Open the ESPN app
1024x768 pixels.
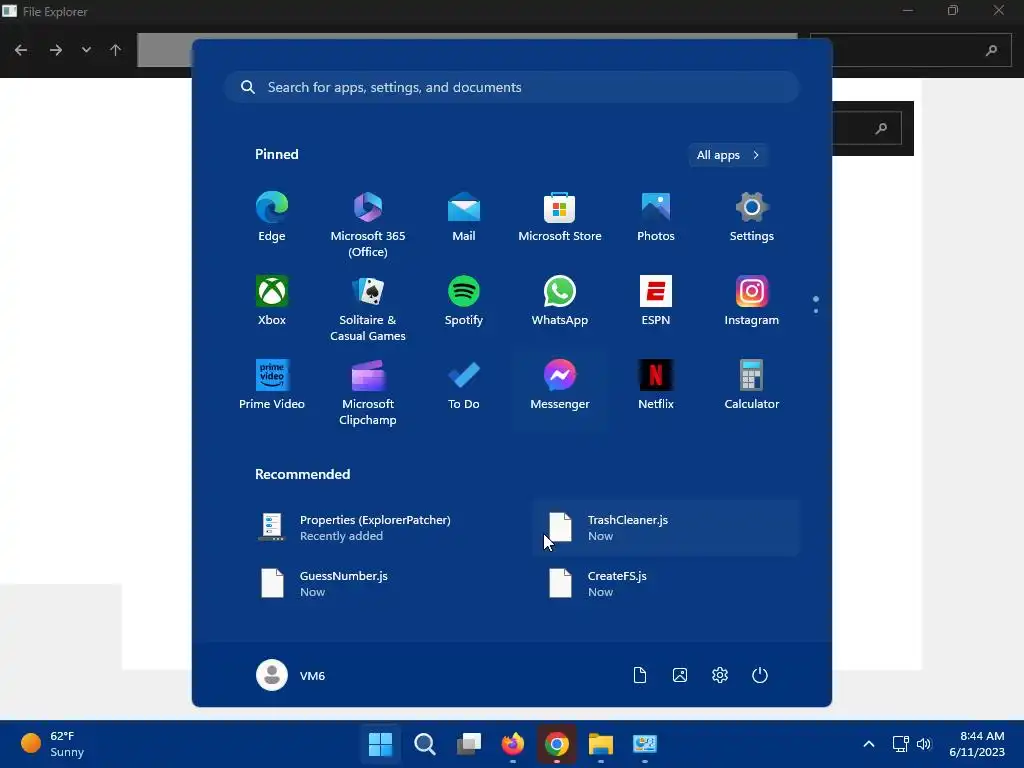pos(656,301)
